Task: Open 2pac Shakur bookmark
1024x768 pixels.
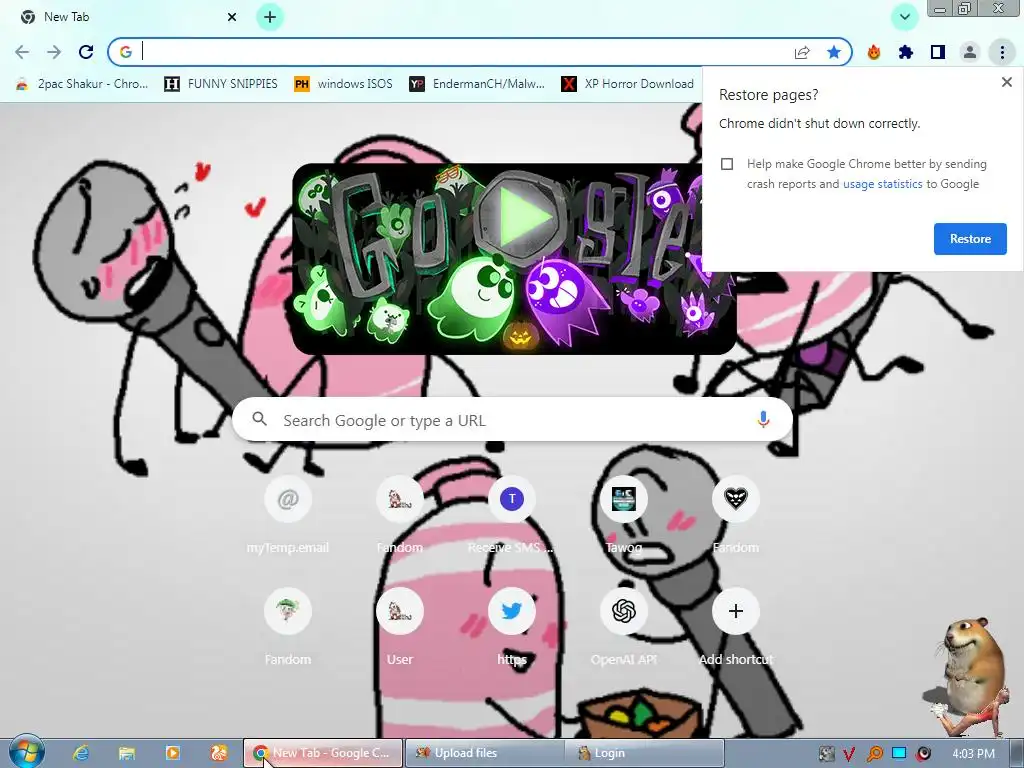Action: pyautogui.click(x=82, y=84)
